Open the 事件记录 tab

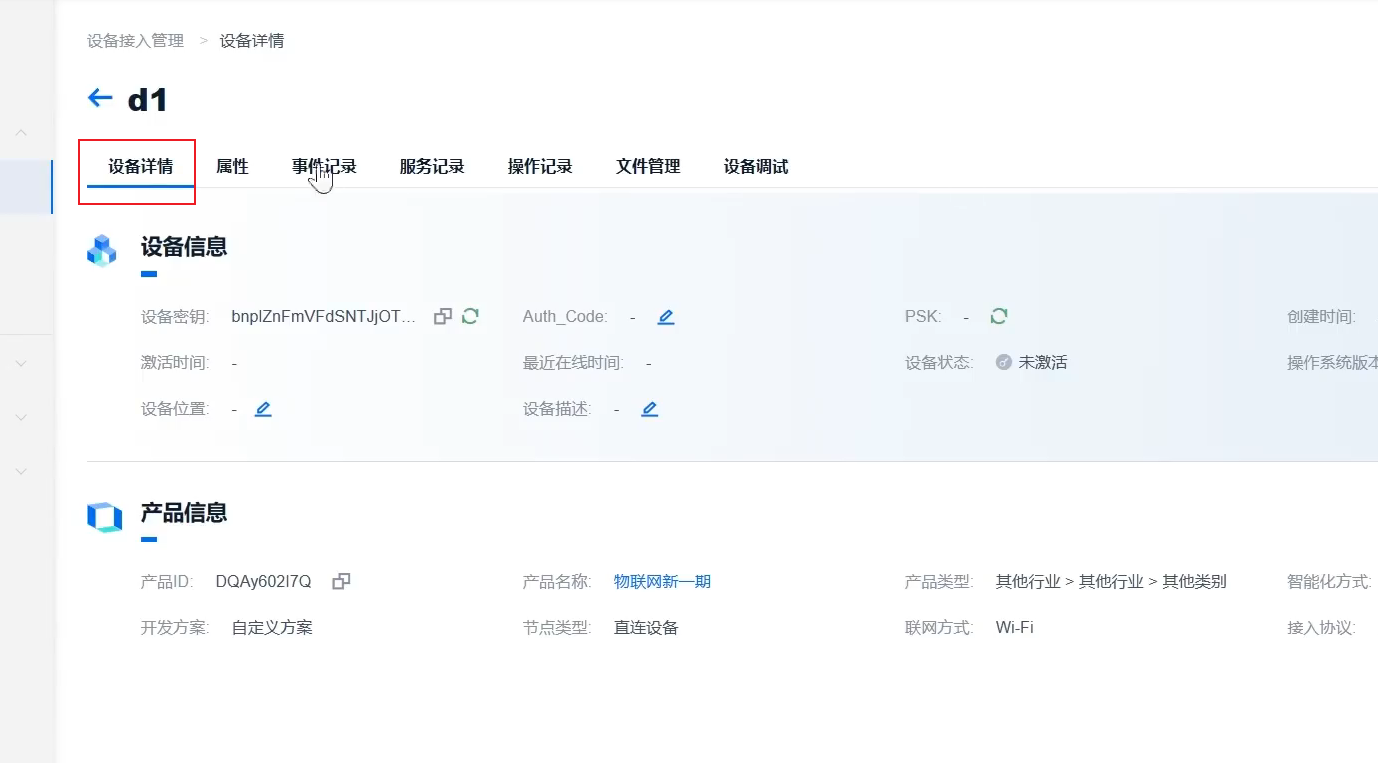pos(324,166)
